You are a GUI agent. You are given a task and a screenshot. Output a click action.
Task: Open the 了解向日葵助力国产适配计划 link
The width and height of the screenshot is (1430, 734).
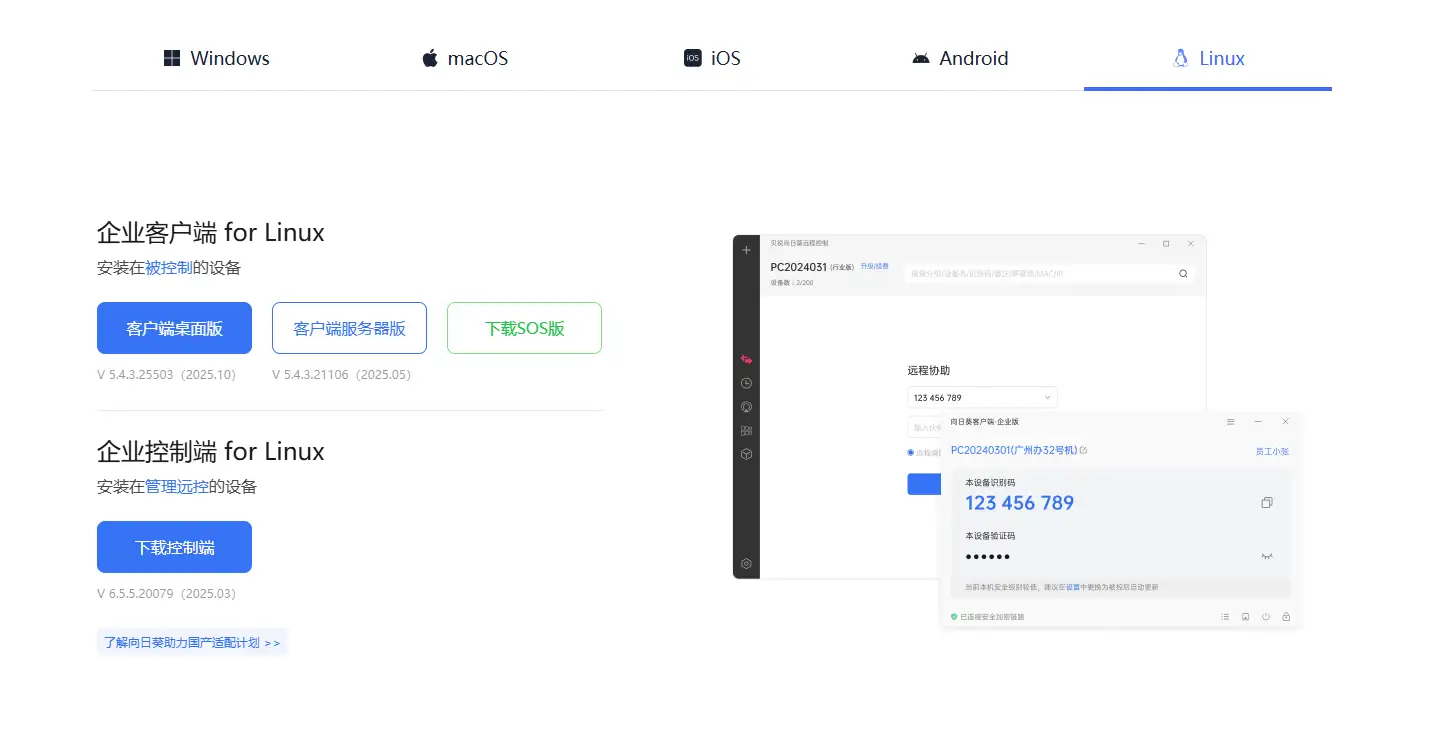pyautogui.click(x=192, y=642)
